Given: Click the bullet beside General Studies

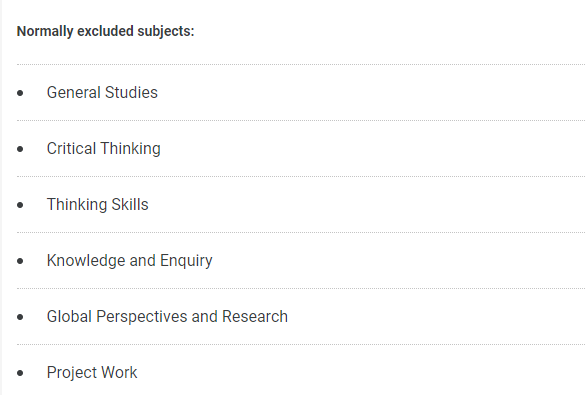Looking at the screenshot, I should click(x=20, y=93).
